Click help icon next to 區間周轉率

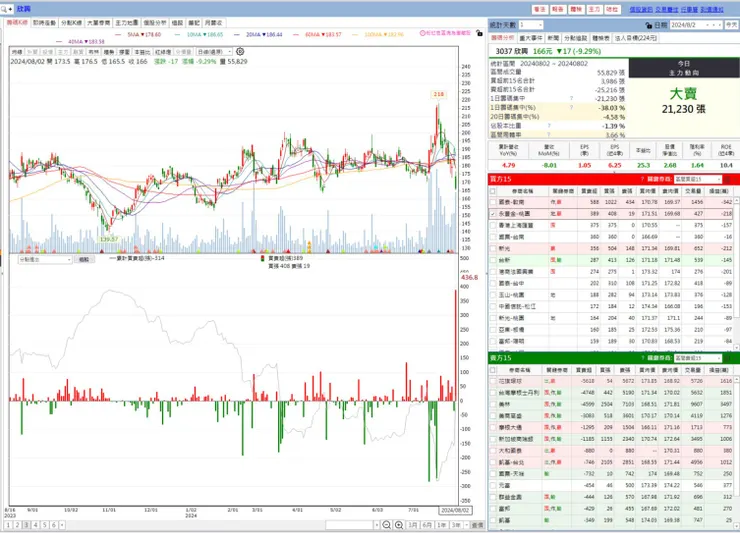549,135
